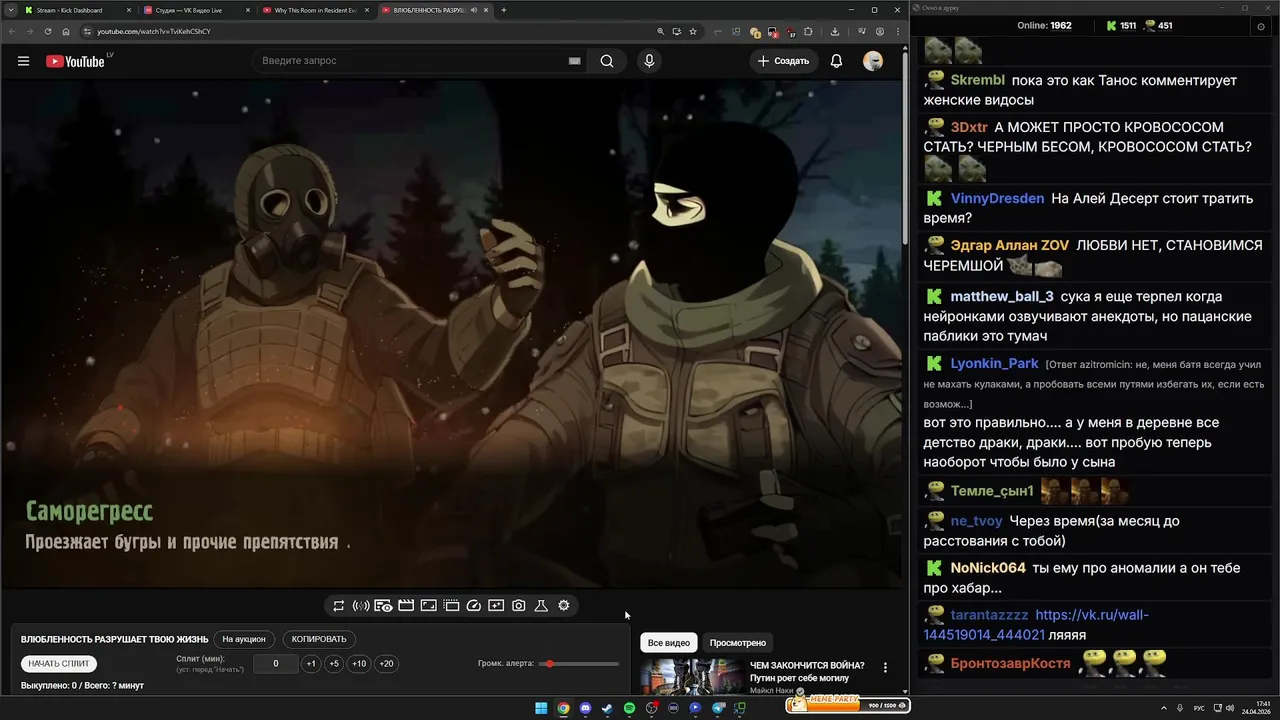Go to YouTube home via the logo

click(x=75, y=61)
